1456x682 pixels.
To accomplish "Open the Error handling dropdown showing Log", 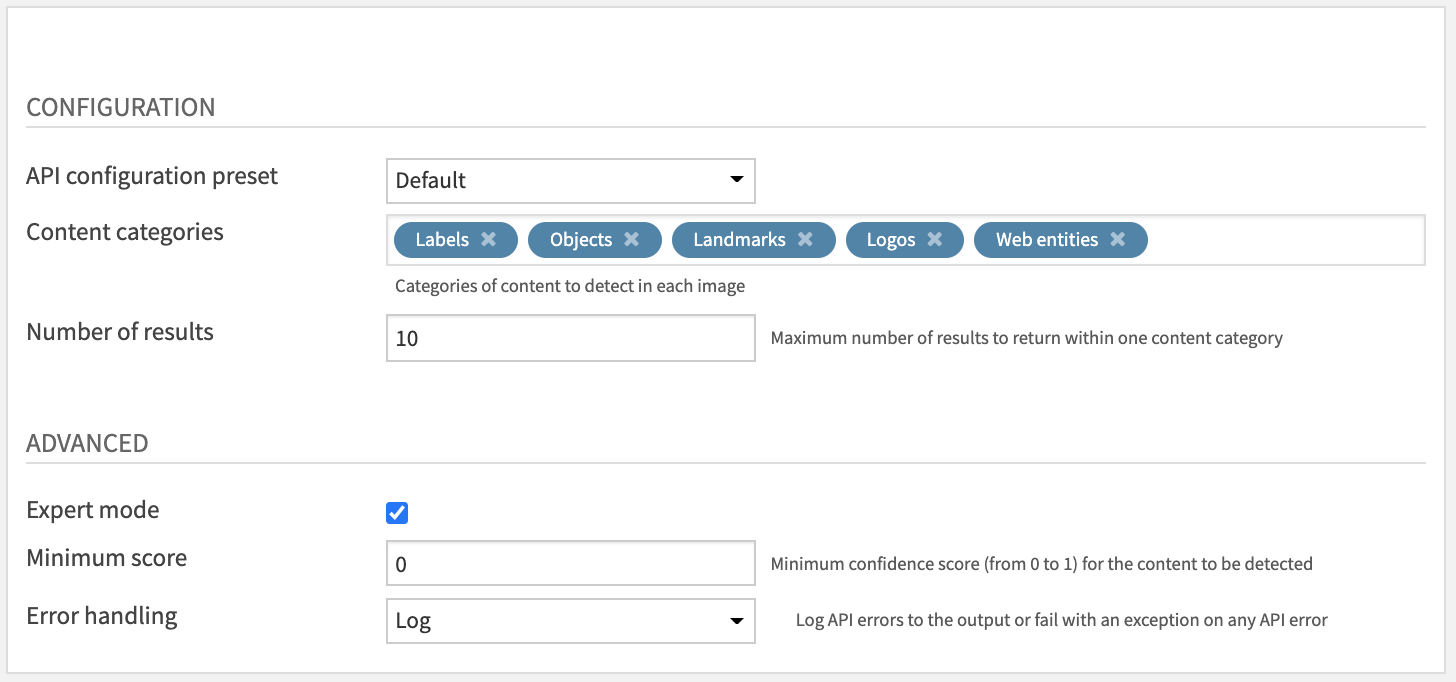I will [570, 621].
